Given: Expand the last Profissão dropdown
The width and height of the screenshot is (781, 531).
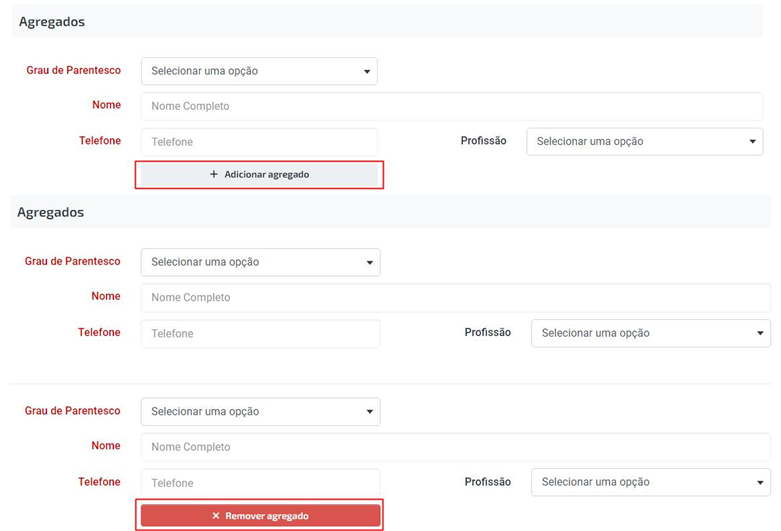Looking at the screenshot, I should (651, 482).
